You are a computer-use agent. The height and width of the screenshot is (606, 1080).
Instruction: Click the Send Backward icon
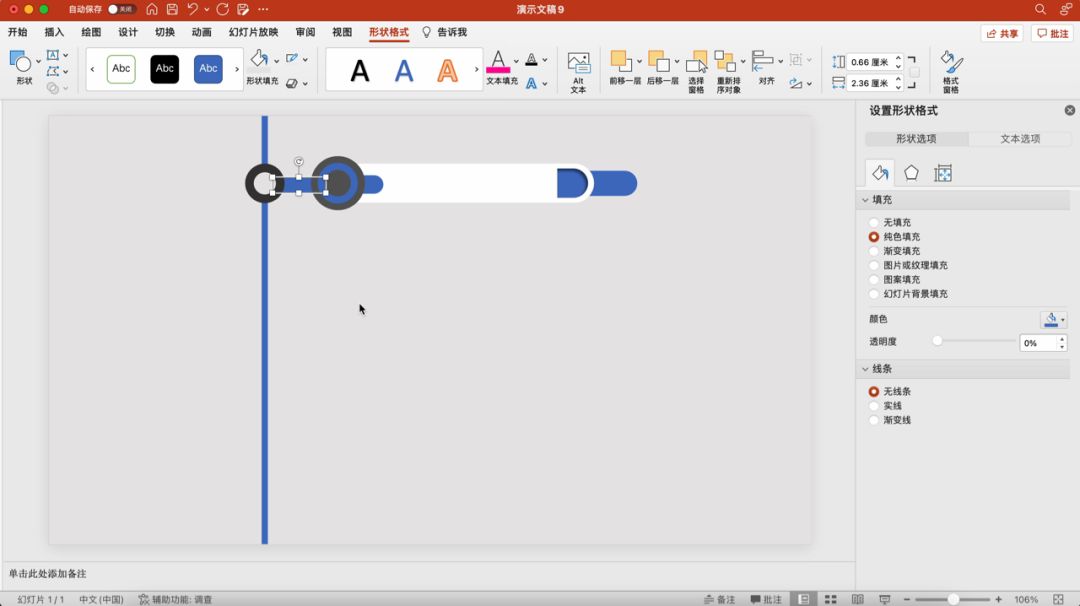point(658,61)
